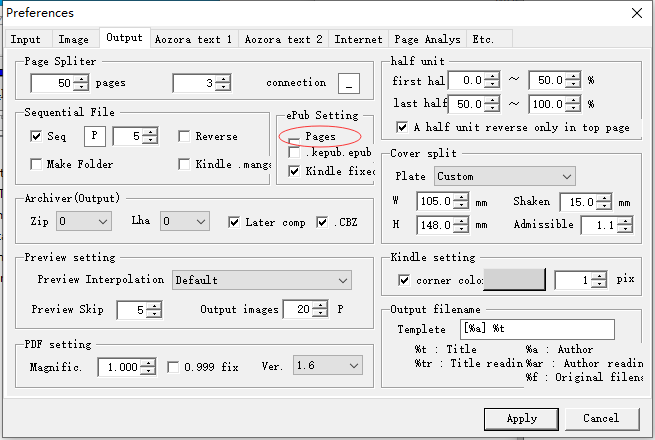Increase Kindle corner pix value
655x440 pixels.
click(x=599, y=276)
